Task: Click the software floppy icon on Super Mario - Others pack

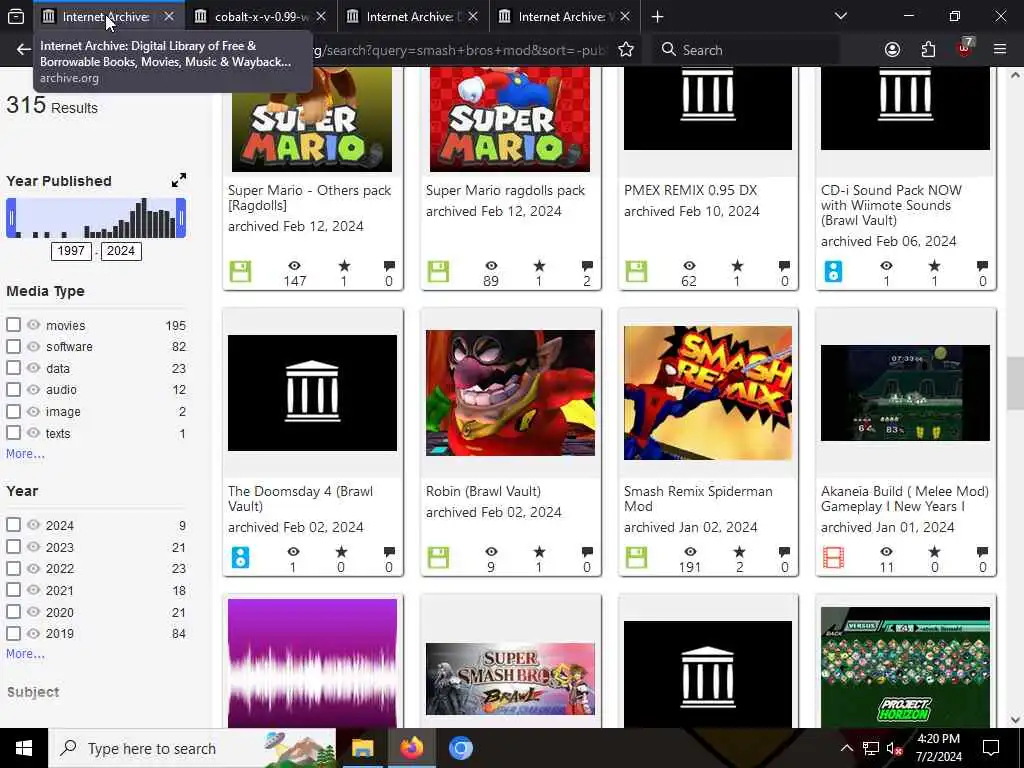Action: 240,271
